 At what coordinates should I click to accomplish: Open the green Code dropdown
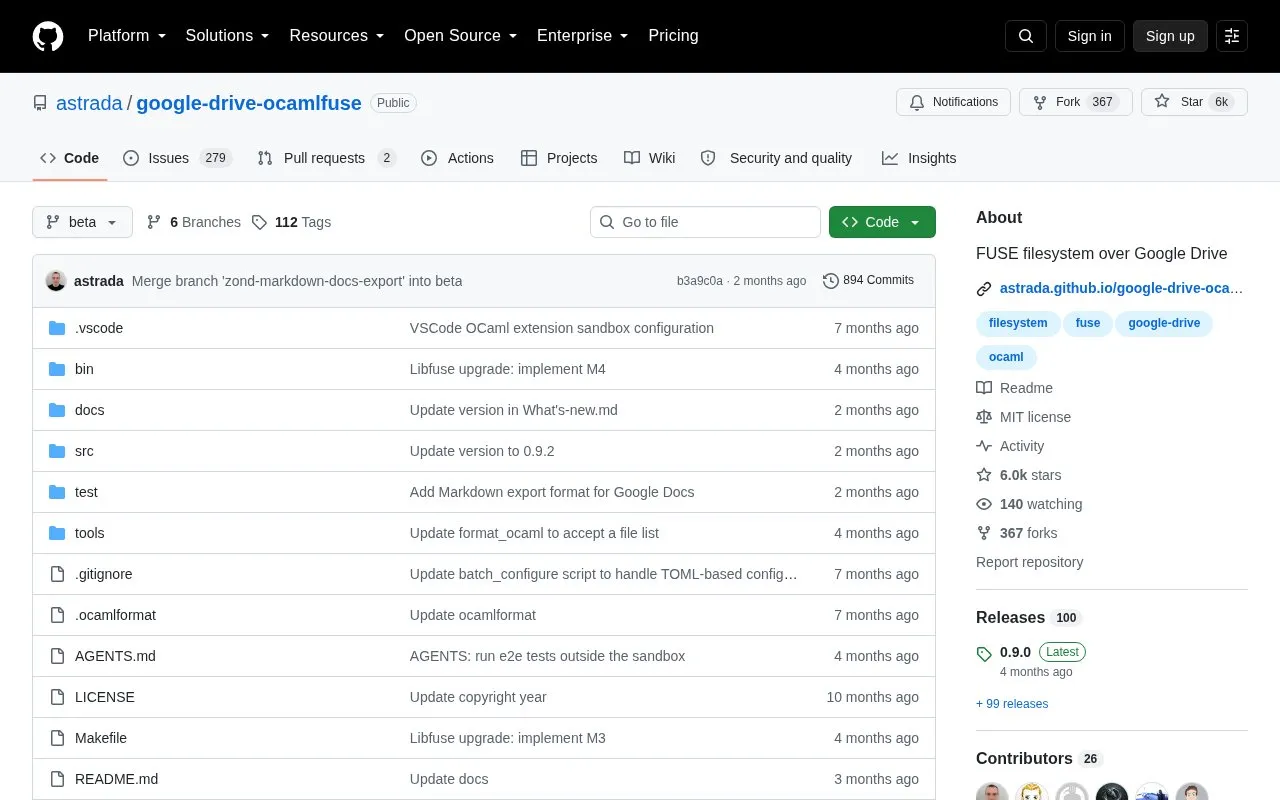pos(882,222)
